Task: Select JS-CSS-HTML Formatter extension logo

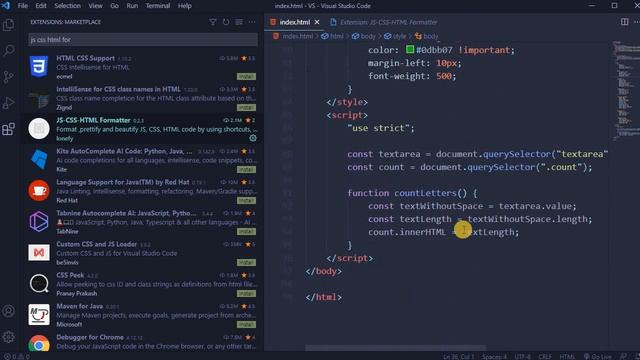Action: [39, 129]
